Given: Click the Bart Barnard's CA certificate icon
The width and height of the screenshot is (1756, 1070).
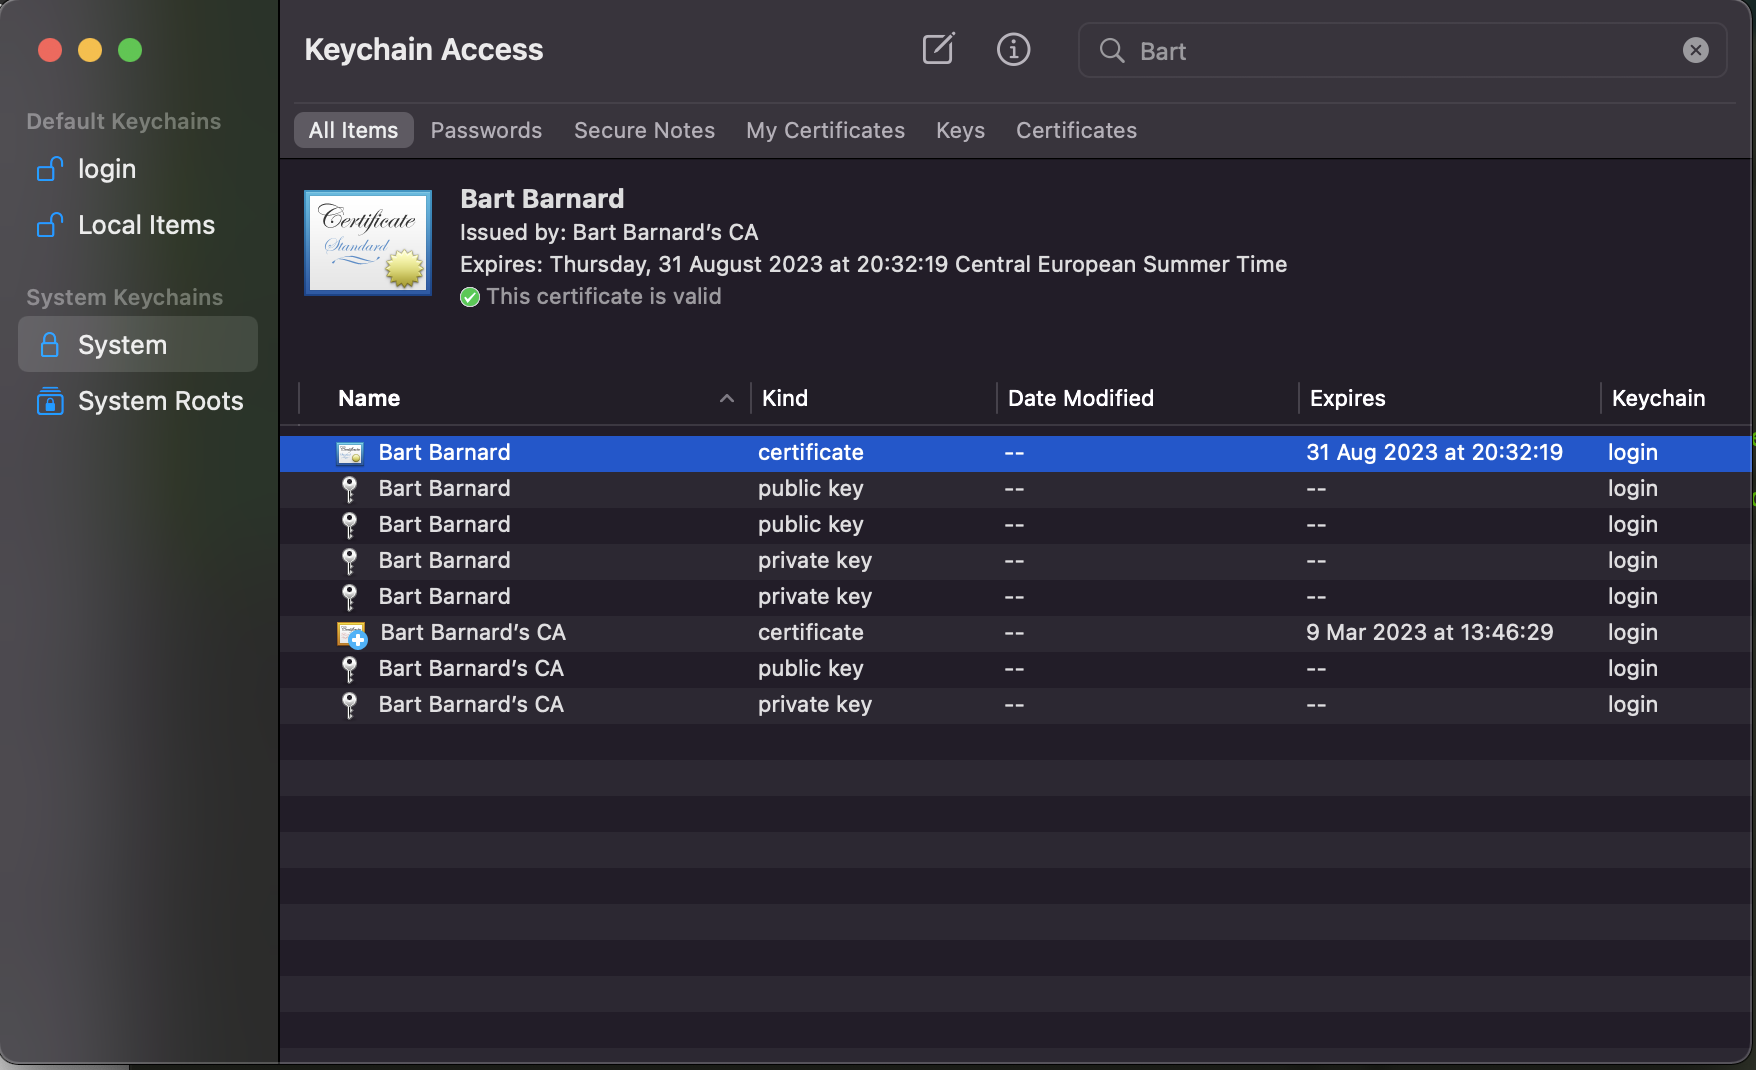Looking at the screenshot, I should 351,633.
